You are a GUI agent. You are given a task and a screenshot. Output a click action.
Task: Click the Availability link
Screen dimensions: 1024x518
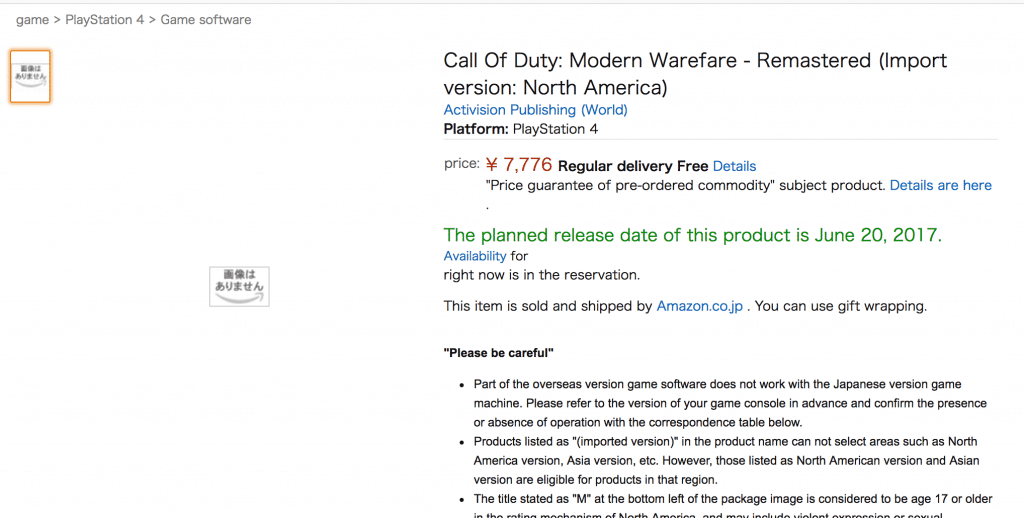click(475, 256)
